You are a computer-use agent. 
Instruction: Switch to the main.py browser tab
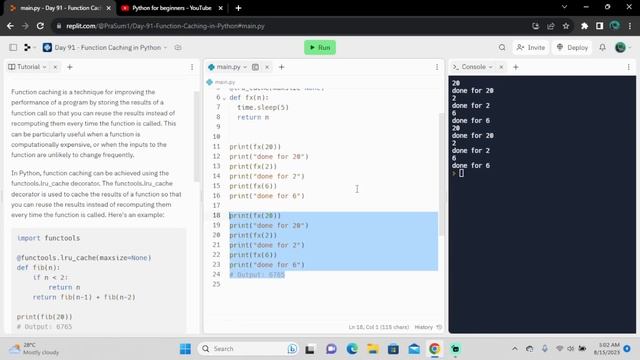pos(60,8)
